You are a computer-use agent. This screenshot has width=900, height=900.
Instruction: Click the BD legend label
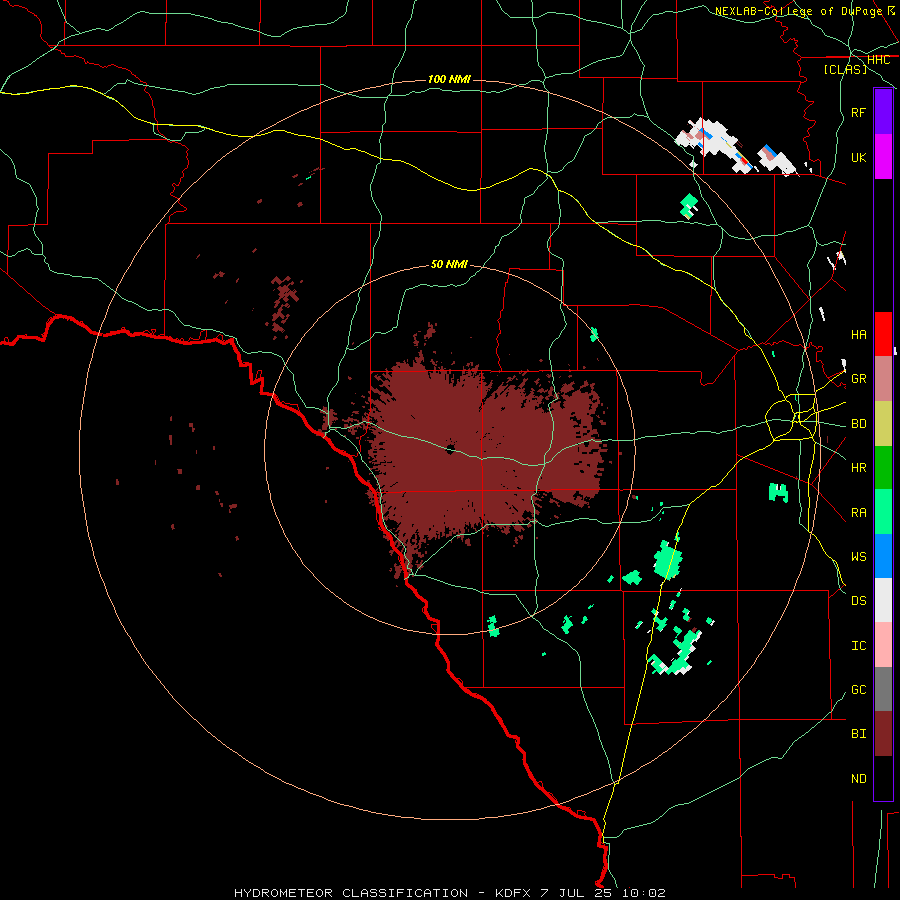[859, 424]
